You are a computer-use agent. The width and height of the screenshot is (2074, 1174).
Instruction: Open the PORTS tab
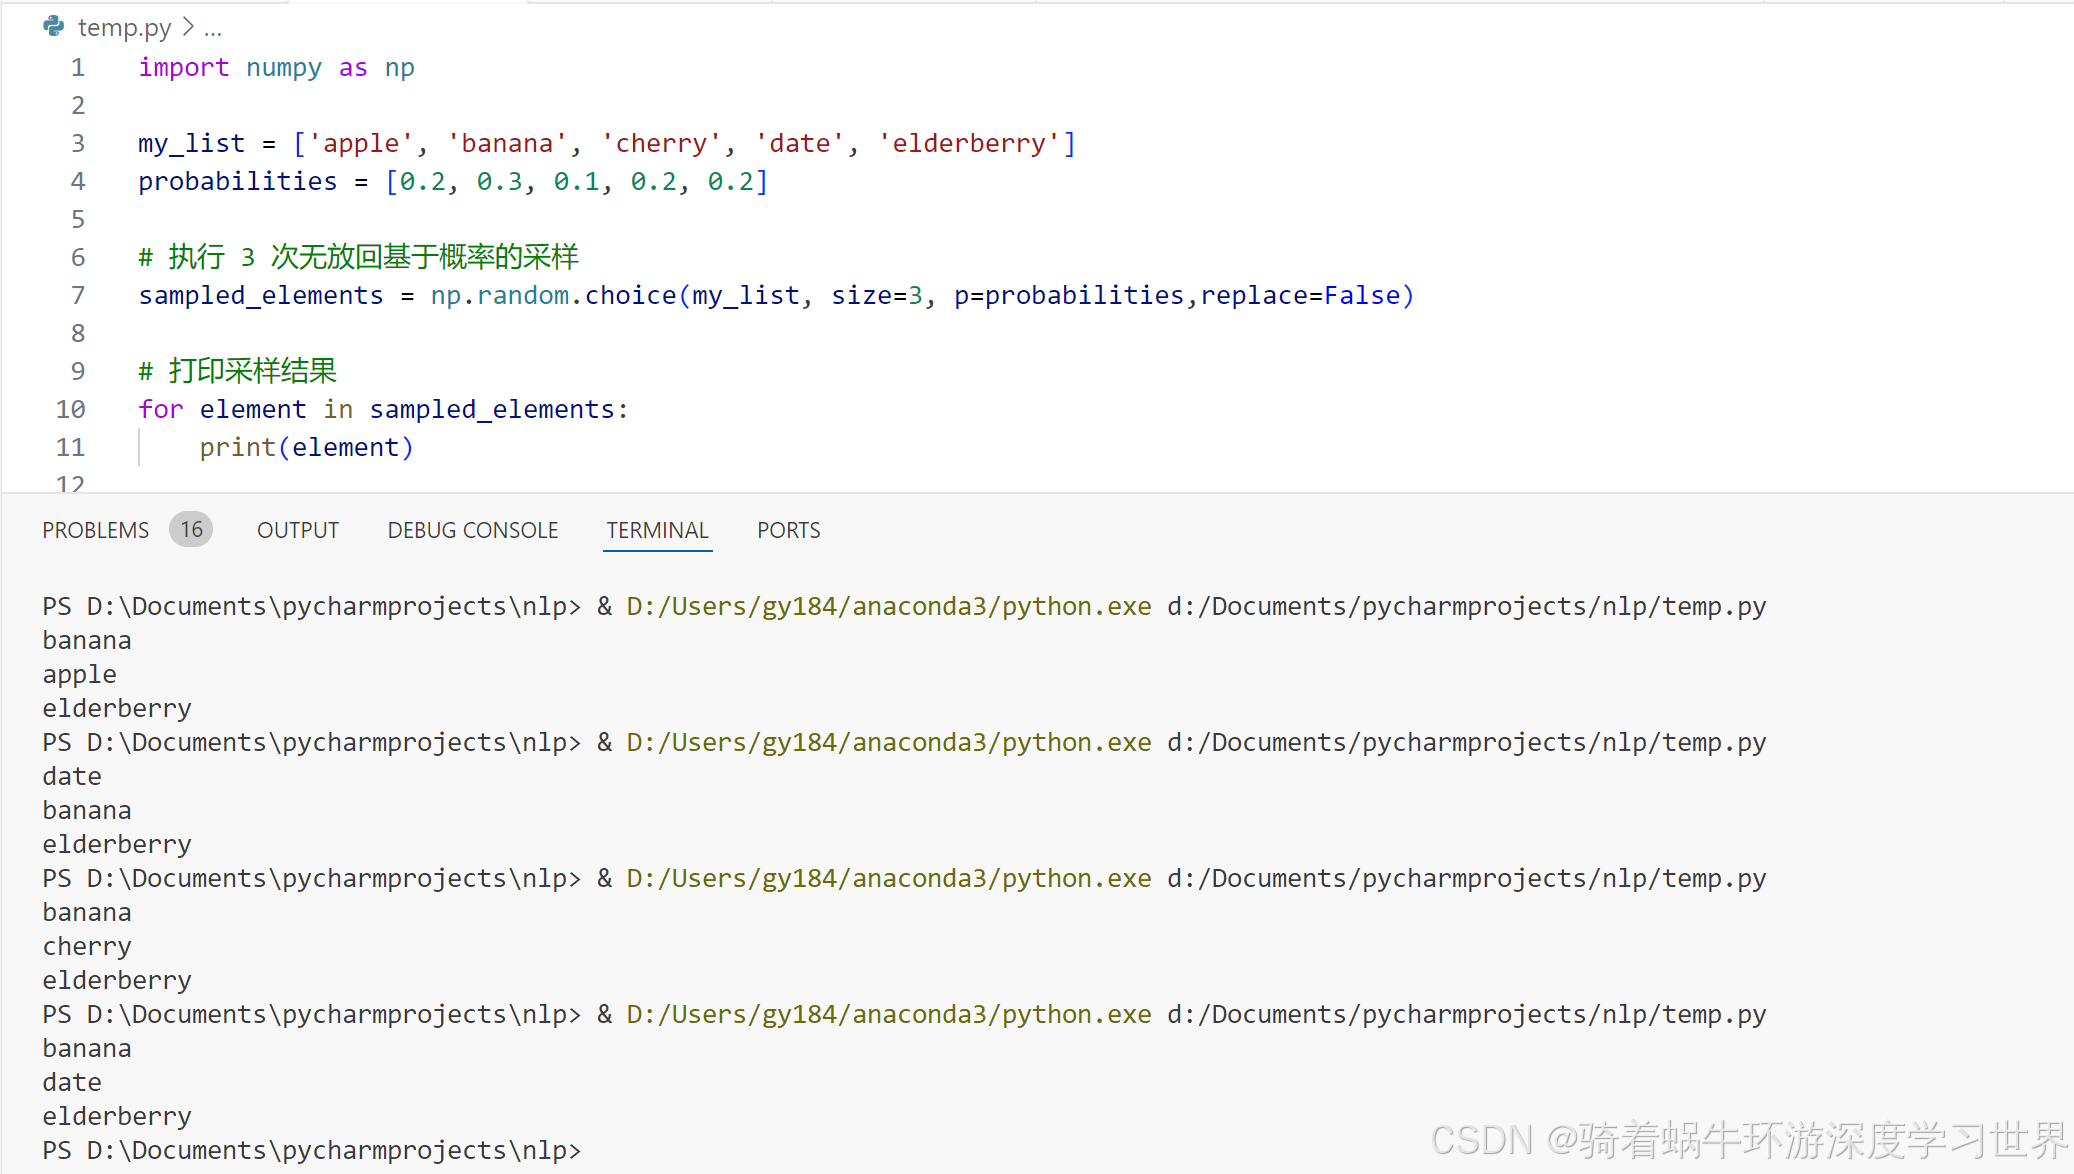click(789, 530)
